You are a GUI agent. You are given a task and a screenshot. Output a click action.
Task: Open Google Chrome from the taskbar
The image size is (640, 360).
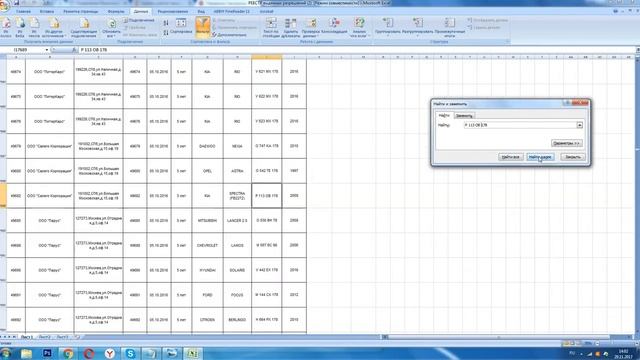(x=68, y=353)
